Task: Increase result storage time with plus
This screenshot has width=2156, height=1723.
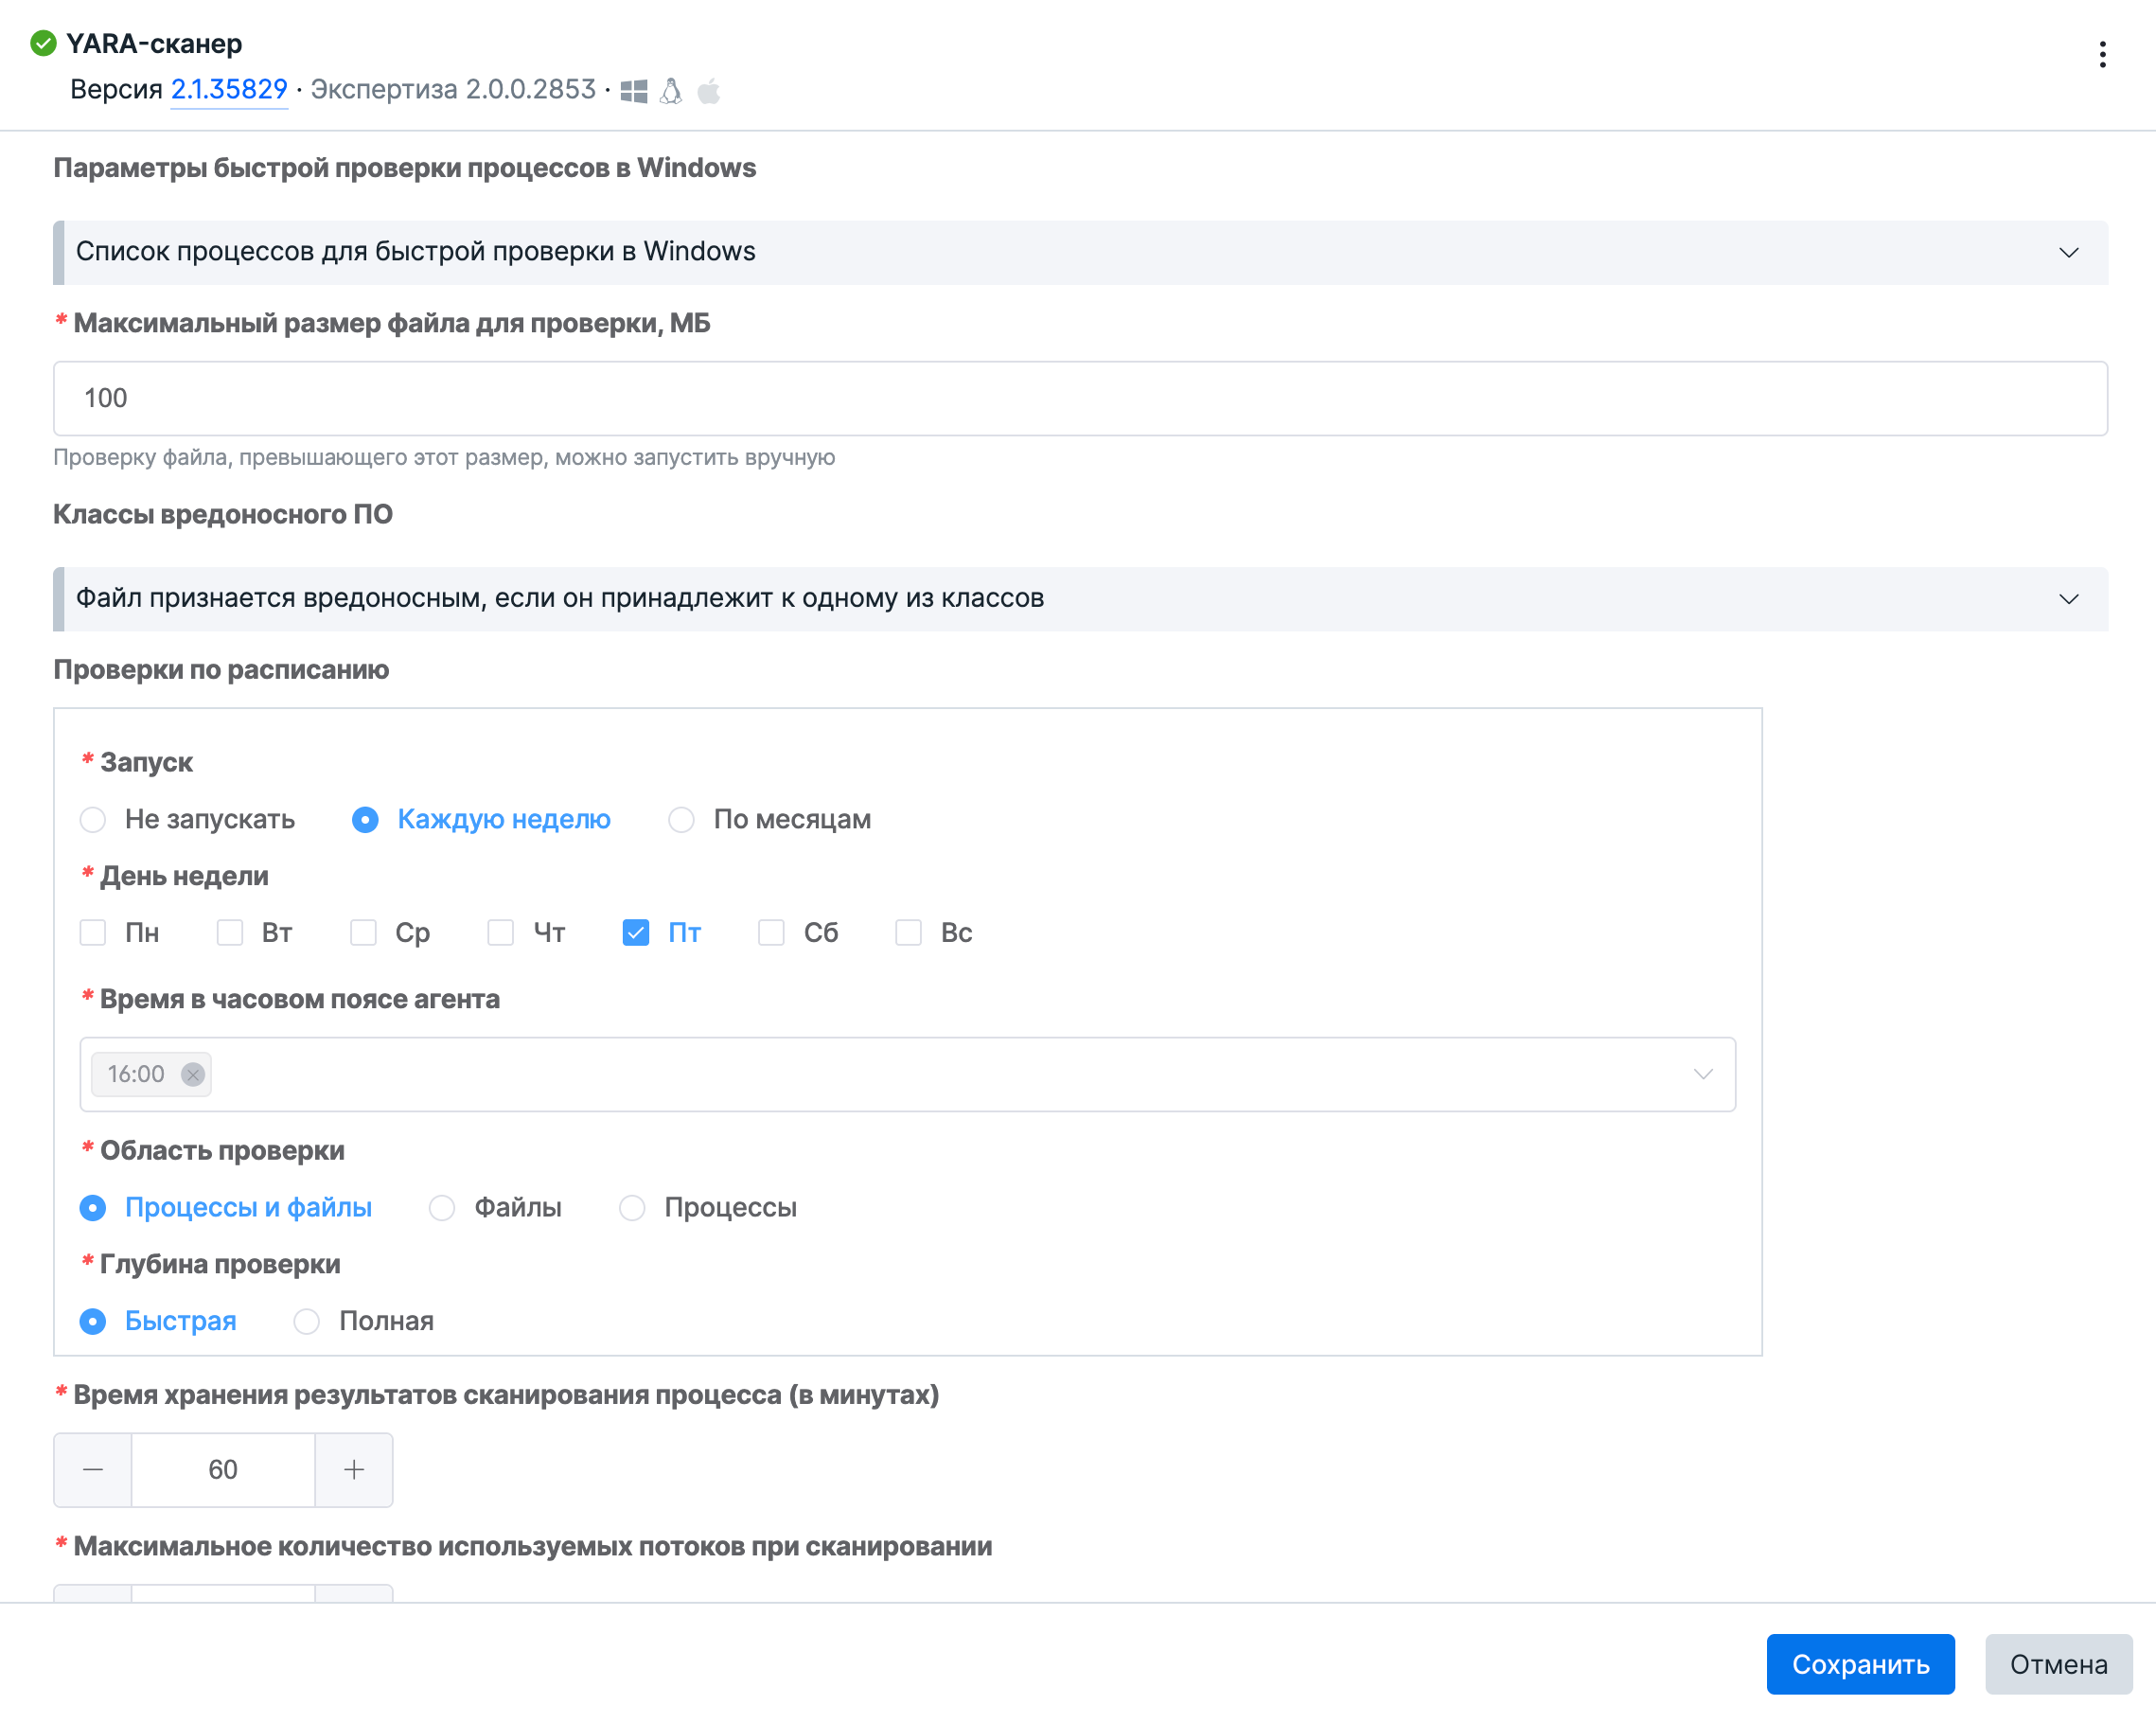Action: pyautogui.click(x=354, y=1469)
